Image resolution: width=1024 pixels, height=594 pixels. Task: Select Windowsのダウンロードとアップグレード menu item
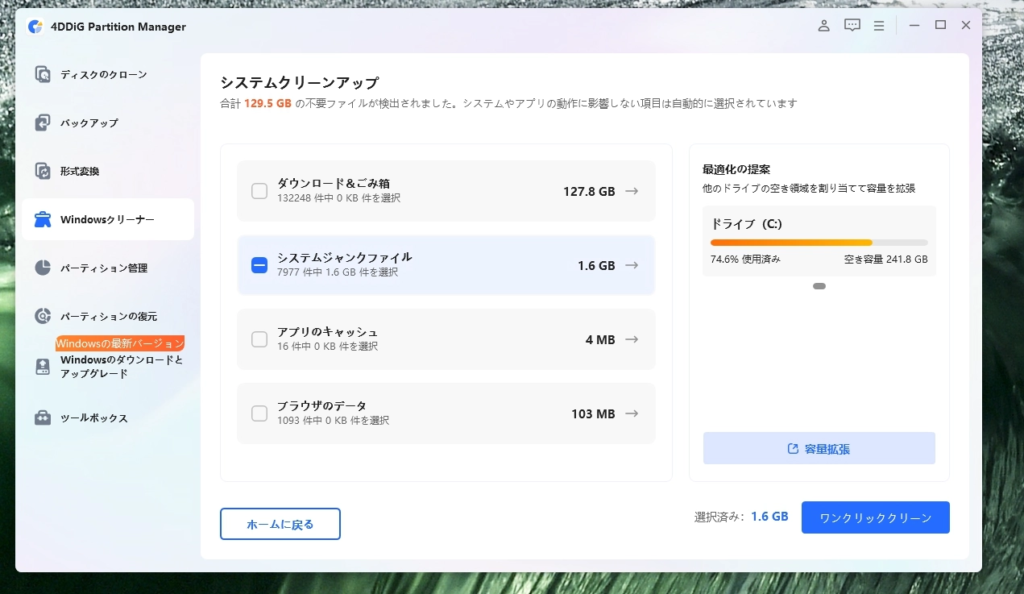tap(121, 367)
